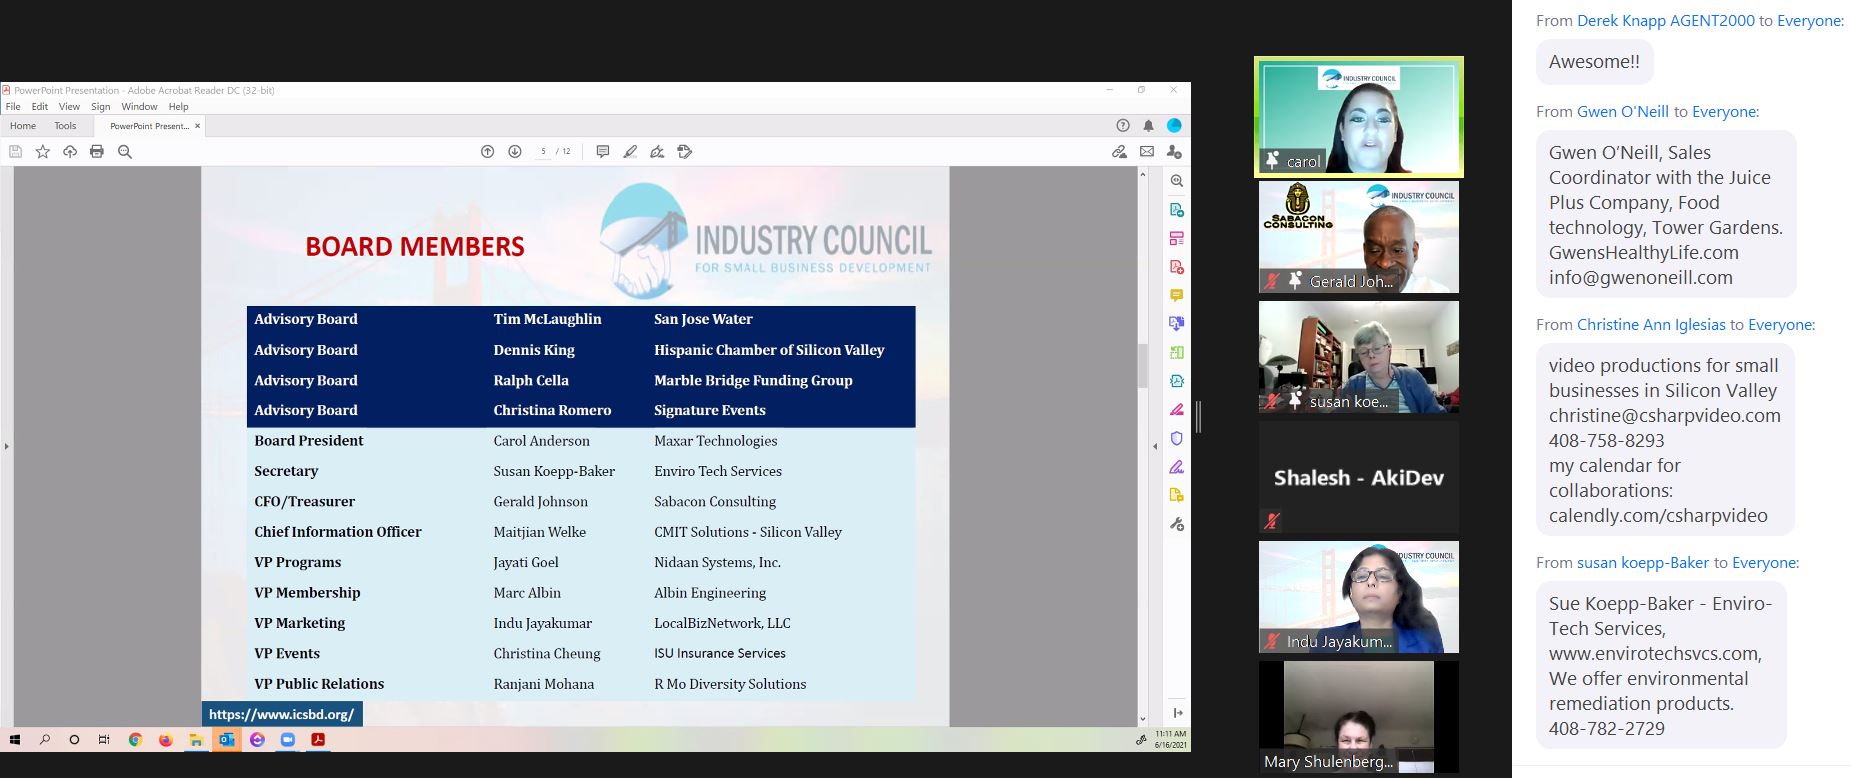Viewport: 1851px width, 778px height.
Task: Open Redact tool in right pane
Action: click(x=1177, y=410)
